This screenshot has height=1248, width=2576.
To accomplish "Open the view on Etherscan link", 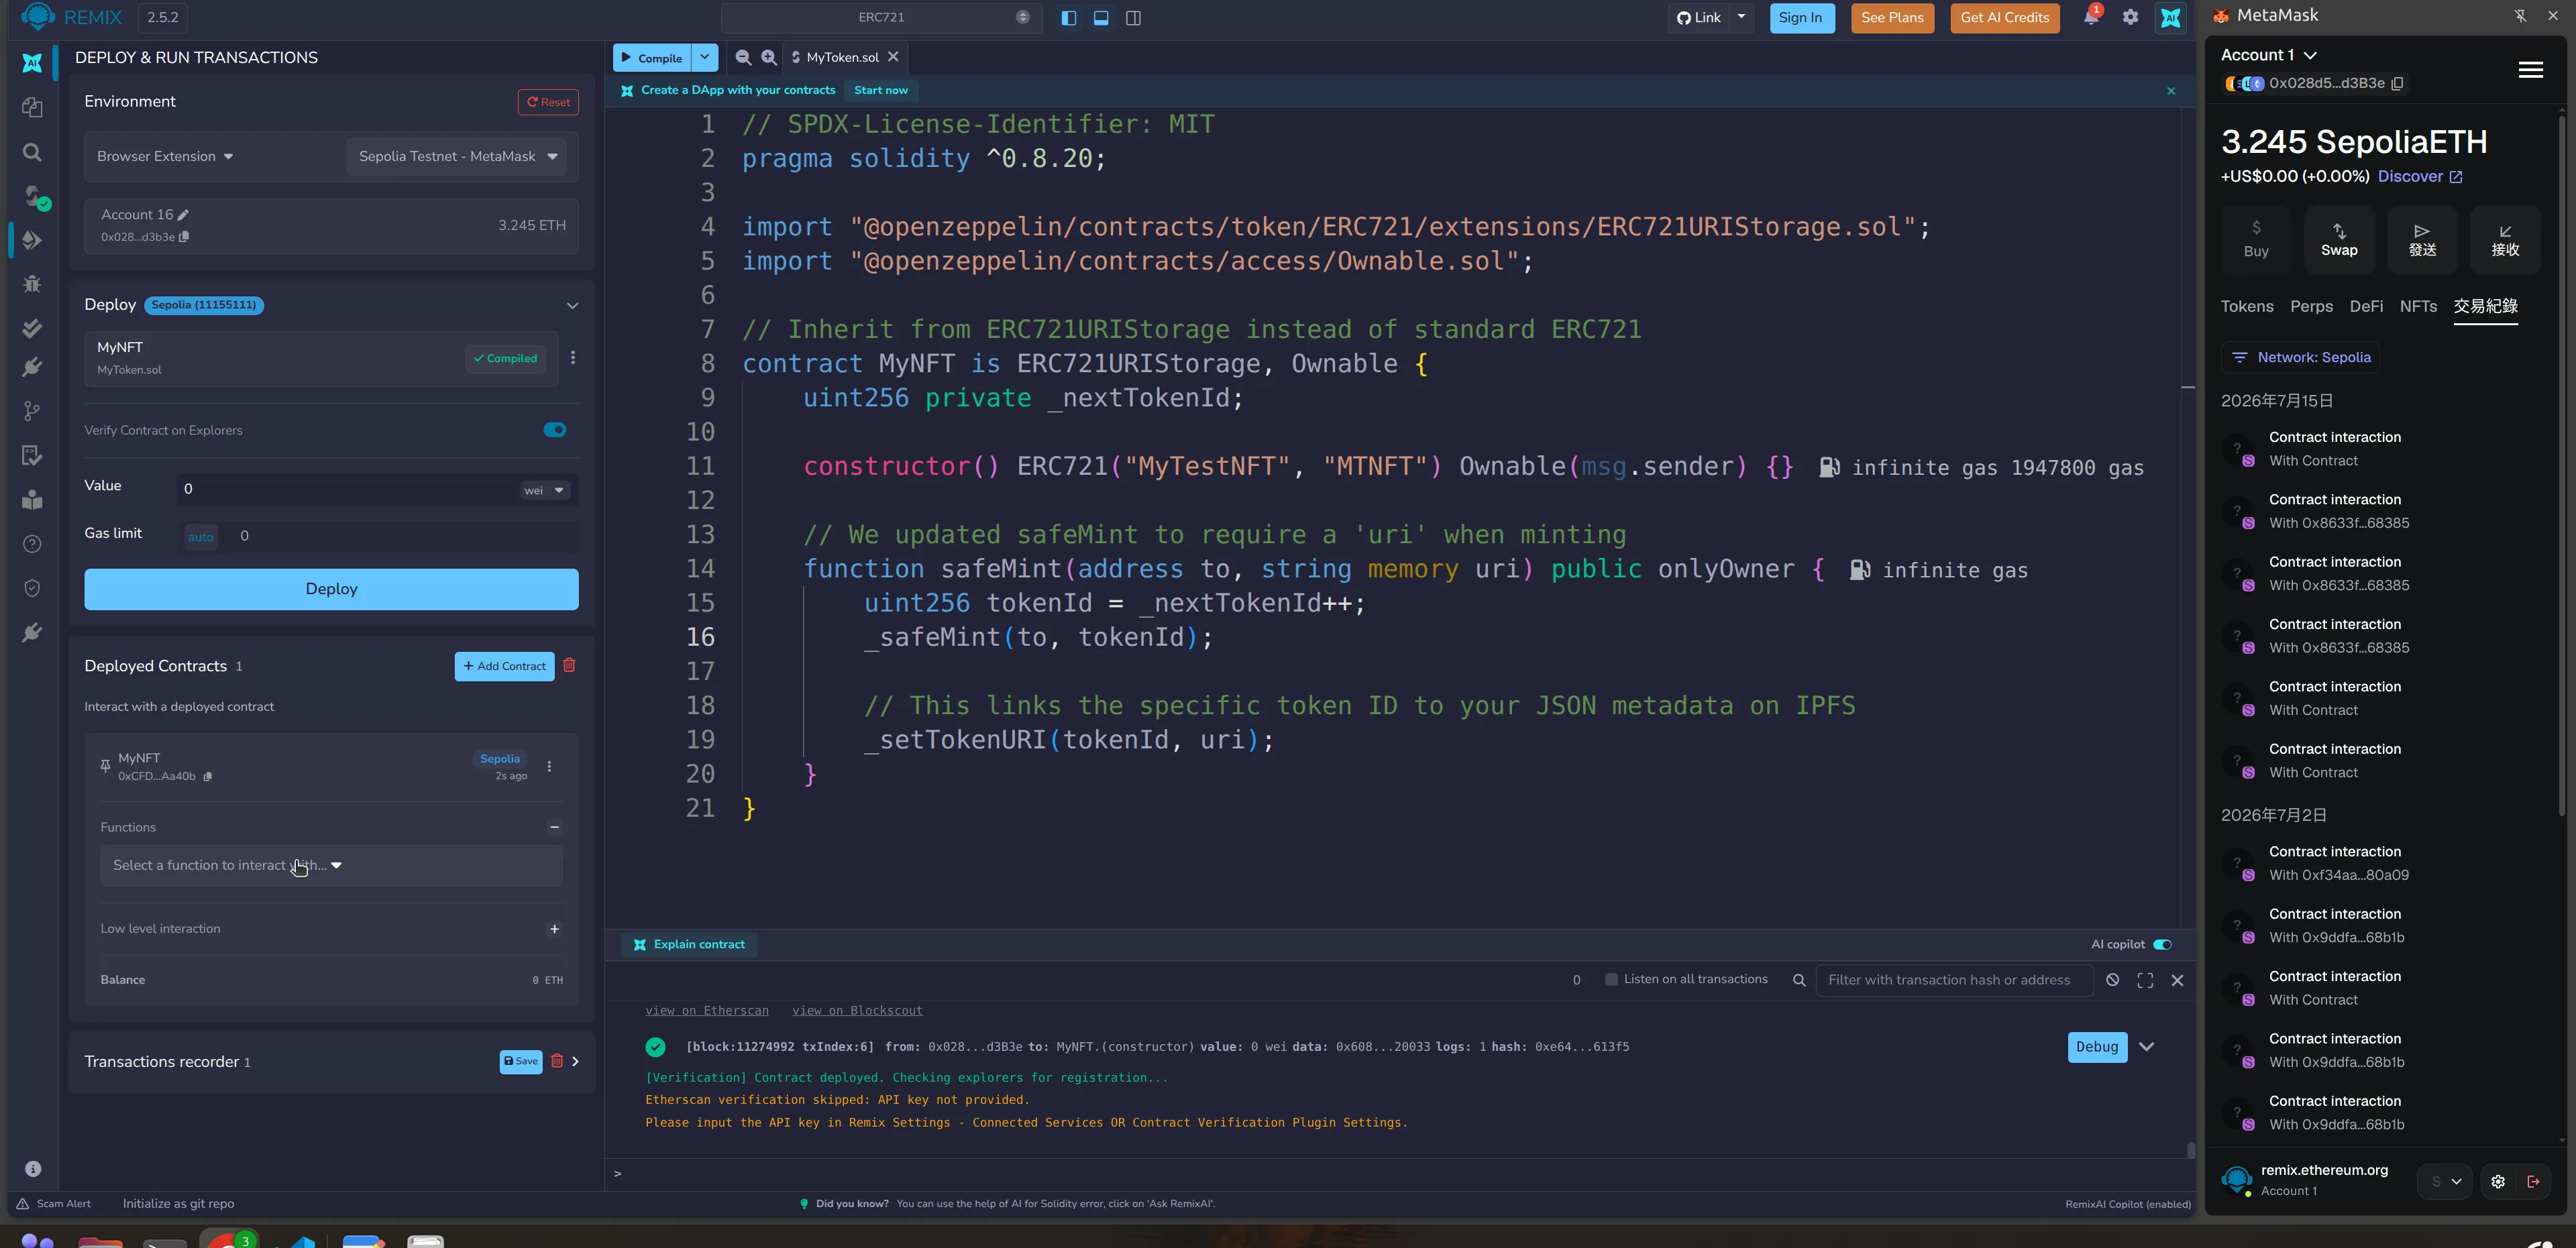I will click(707, 1010).
